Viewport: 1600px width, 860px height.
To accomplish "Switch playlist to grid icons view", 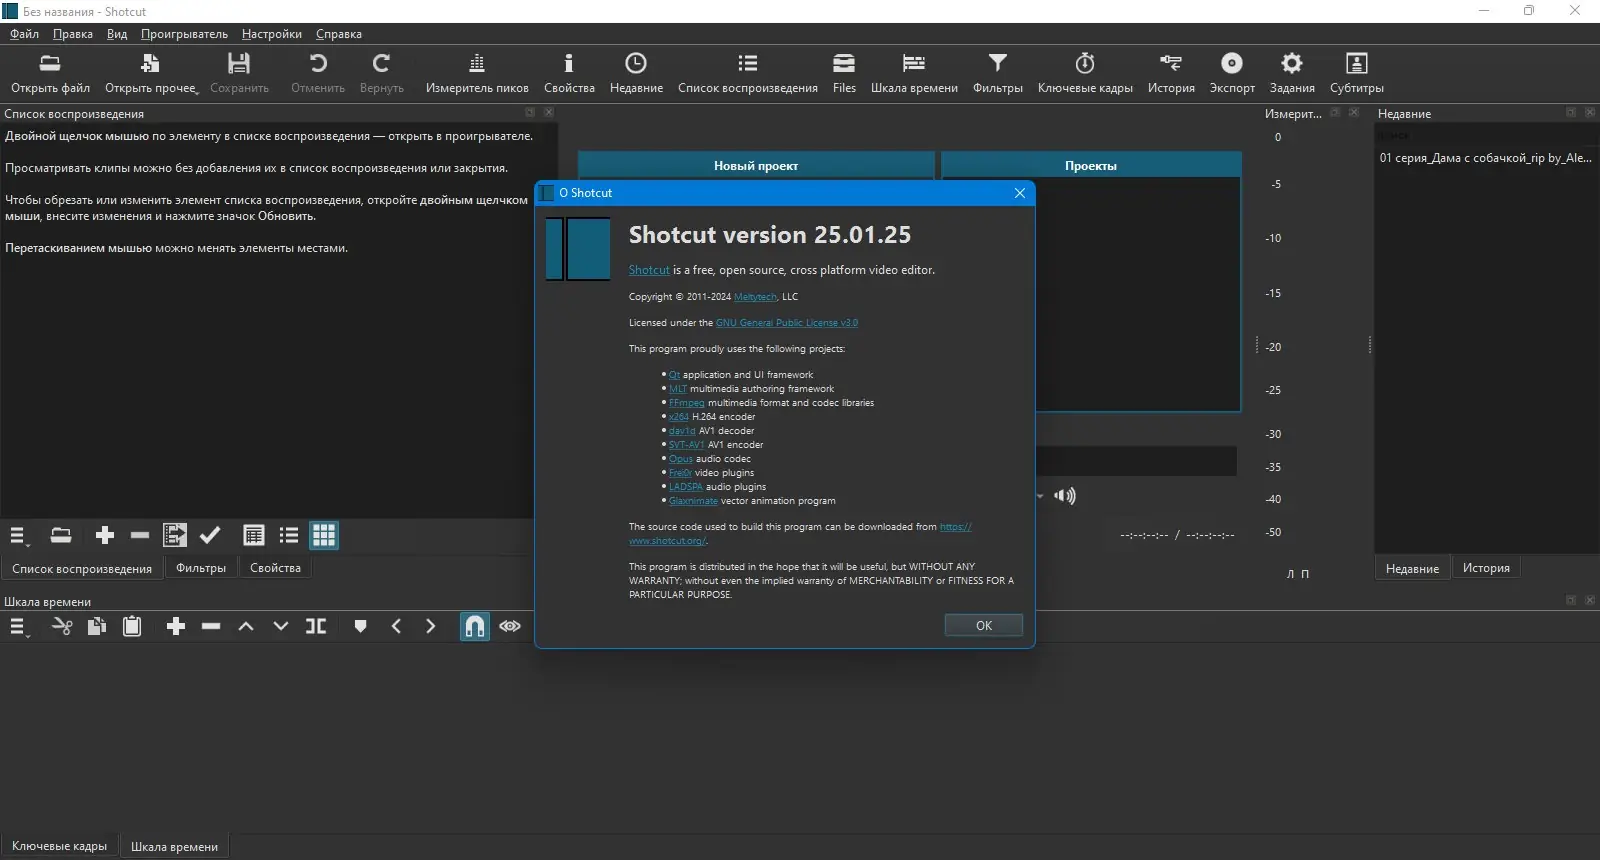I will coord(324,536).
